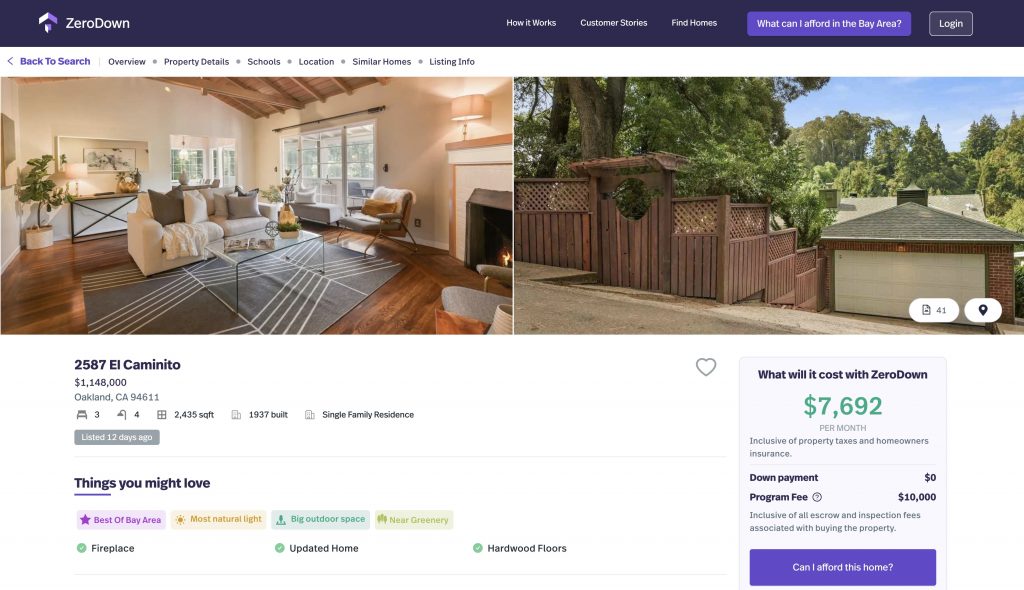Open map view via location pin icon
The width and height of the screenshot is (1024, 590).
tap(983, 310)
